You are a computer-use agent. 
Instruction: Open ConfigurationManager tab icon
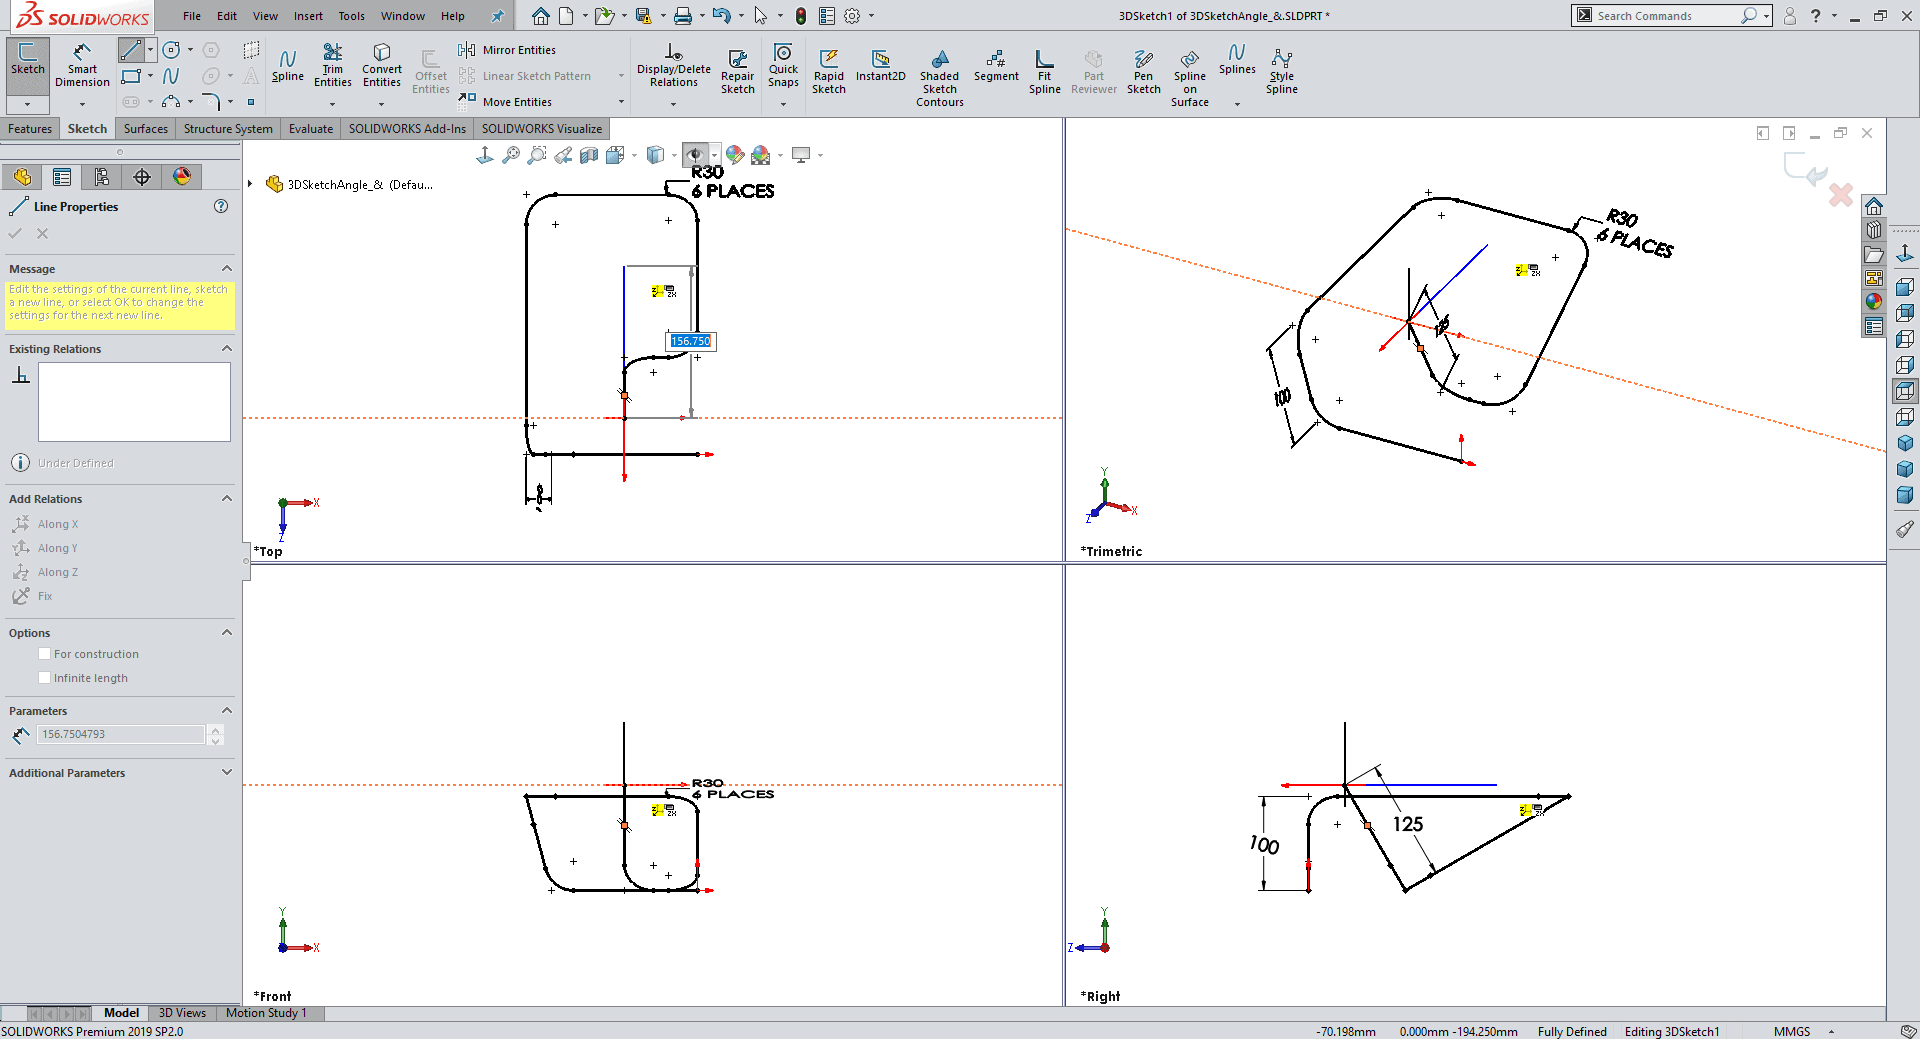pyautogui.click(x=102, y=177)
